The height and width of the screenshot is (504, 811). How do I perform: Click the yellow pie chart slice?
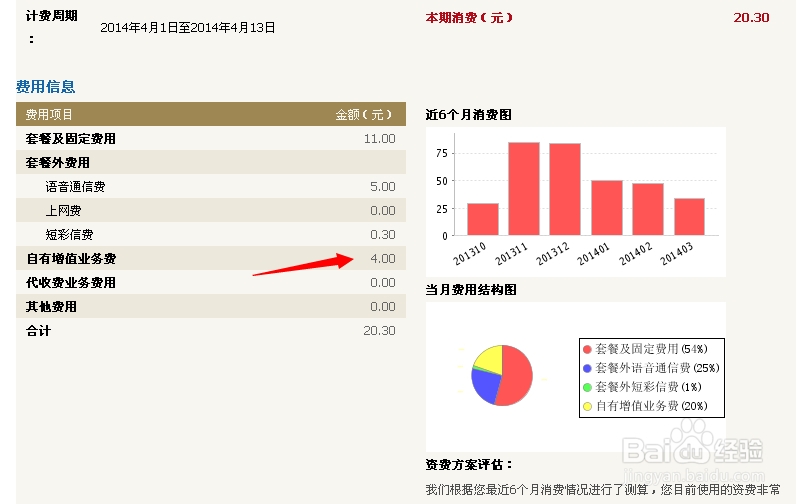(491, 359)
